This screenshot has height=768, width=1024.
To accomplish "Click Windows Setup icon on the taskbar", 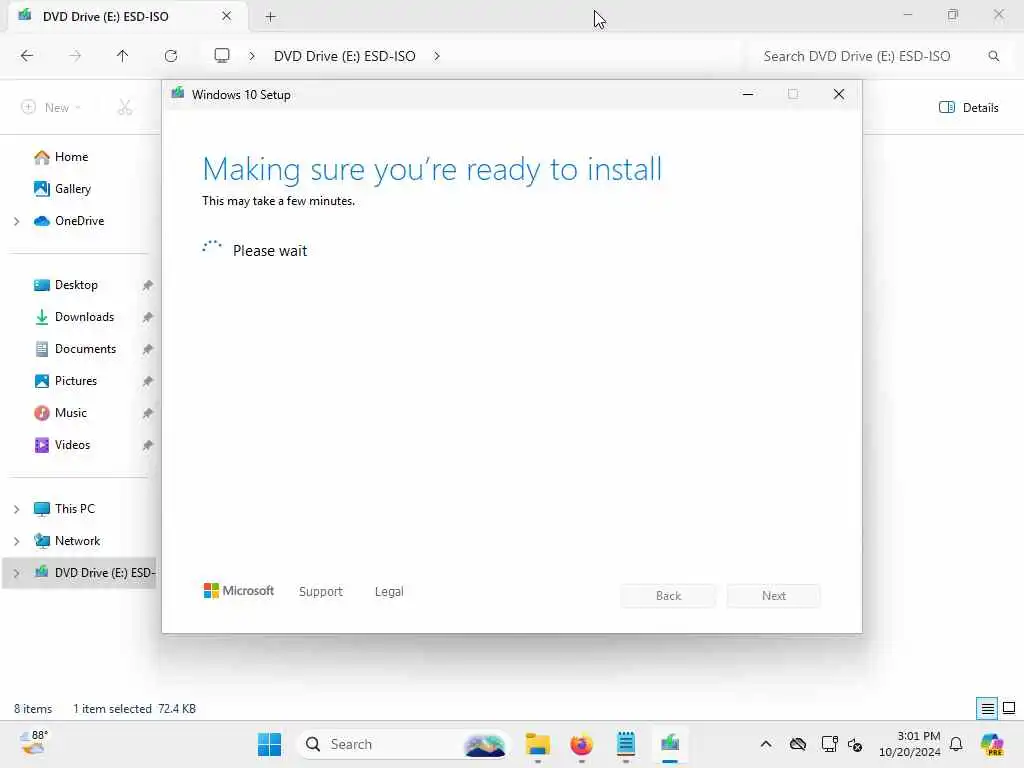I will (670, 744).
